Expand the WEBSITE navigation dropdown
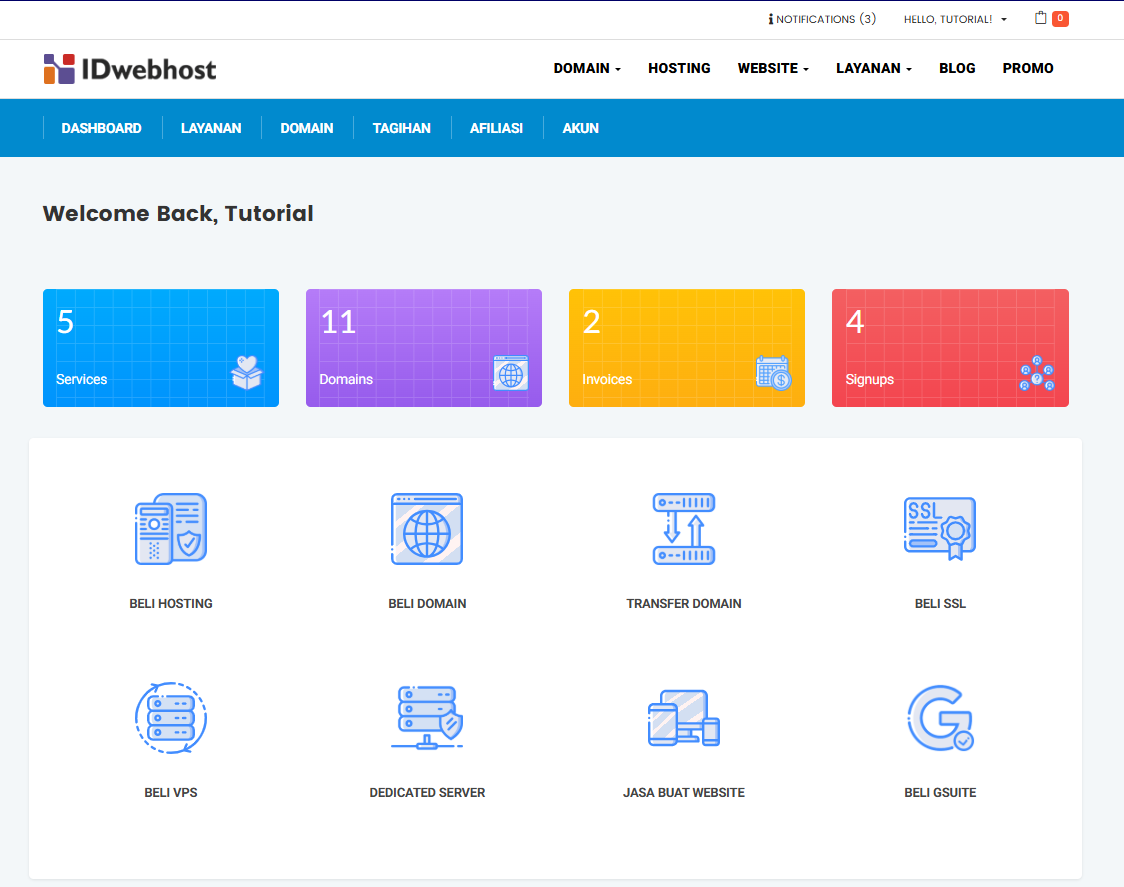 point(773,68)
